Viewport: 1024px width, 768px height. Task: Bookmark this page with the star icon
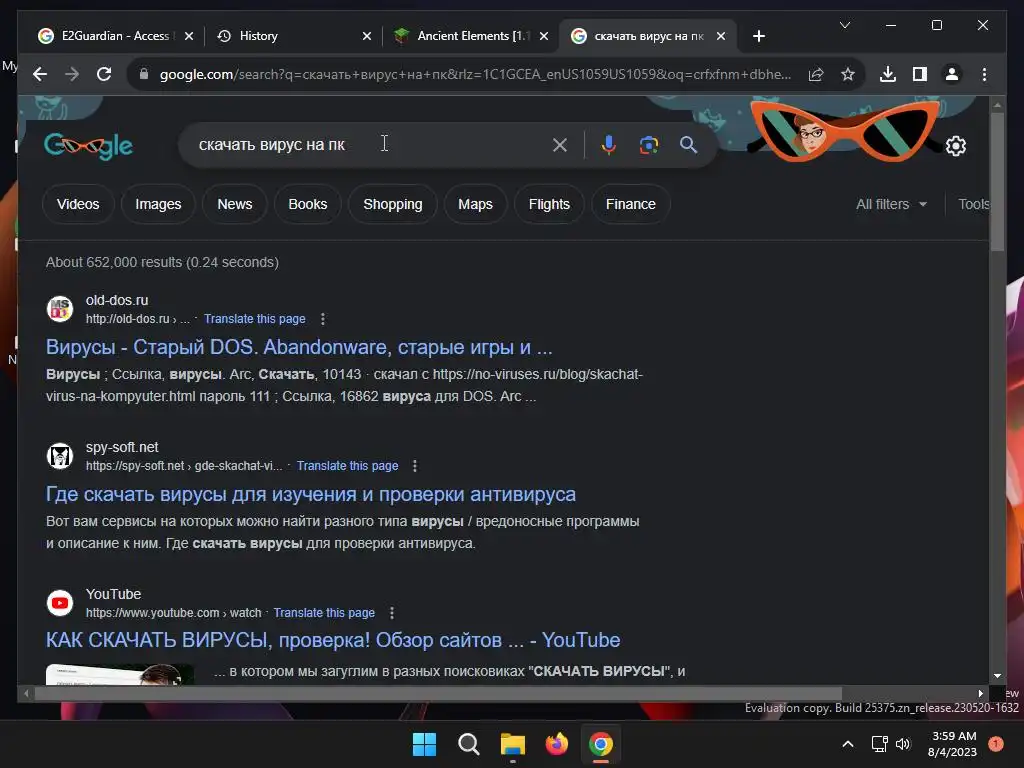pyautogui.click(x=848, y=74)
